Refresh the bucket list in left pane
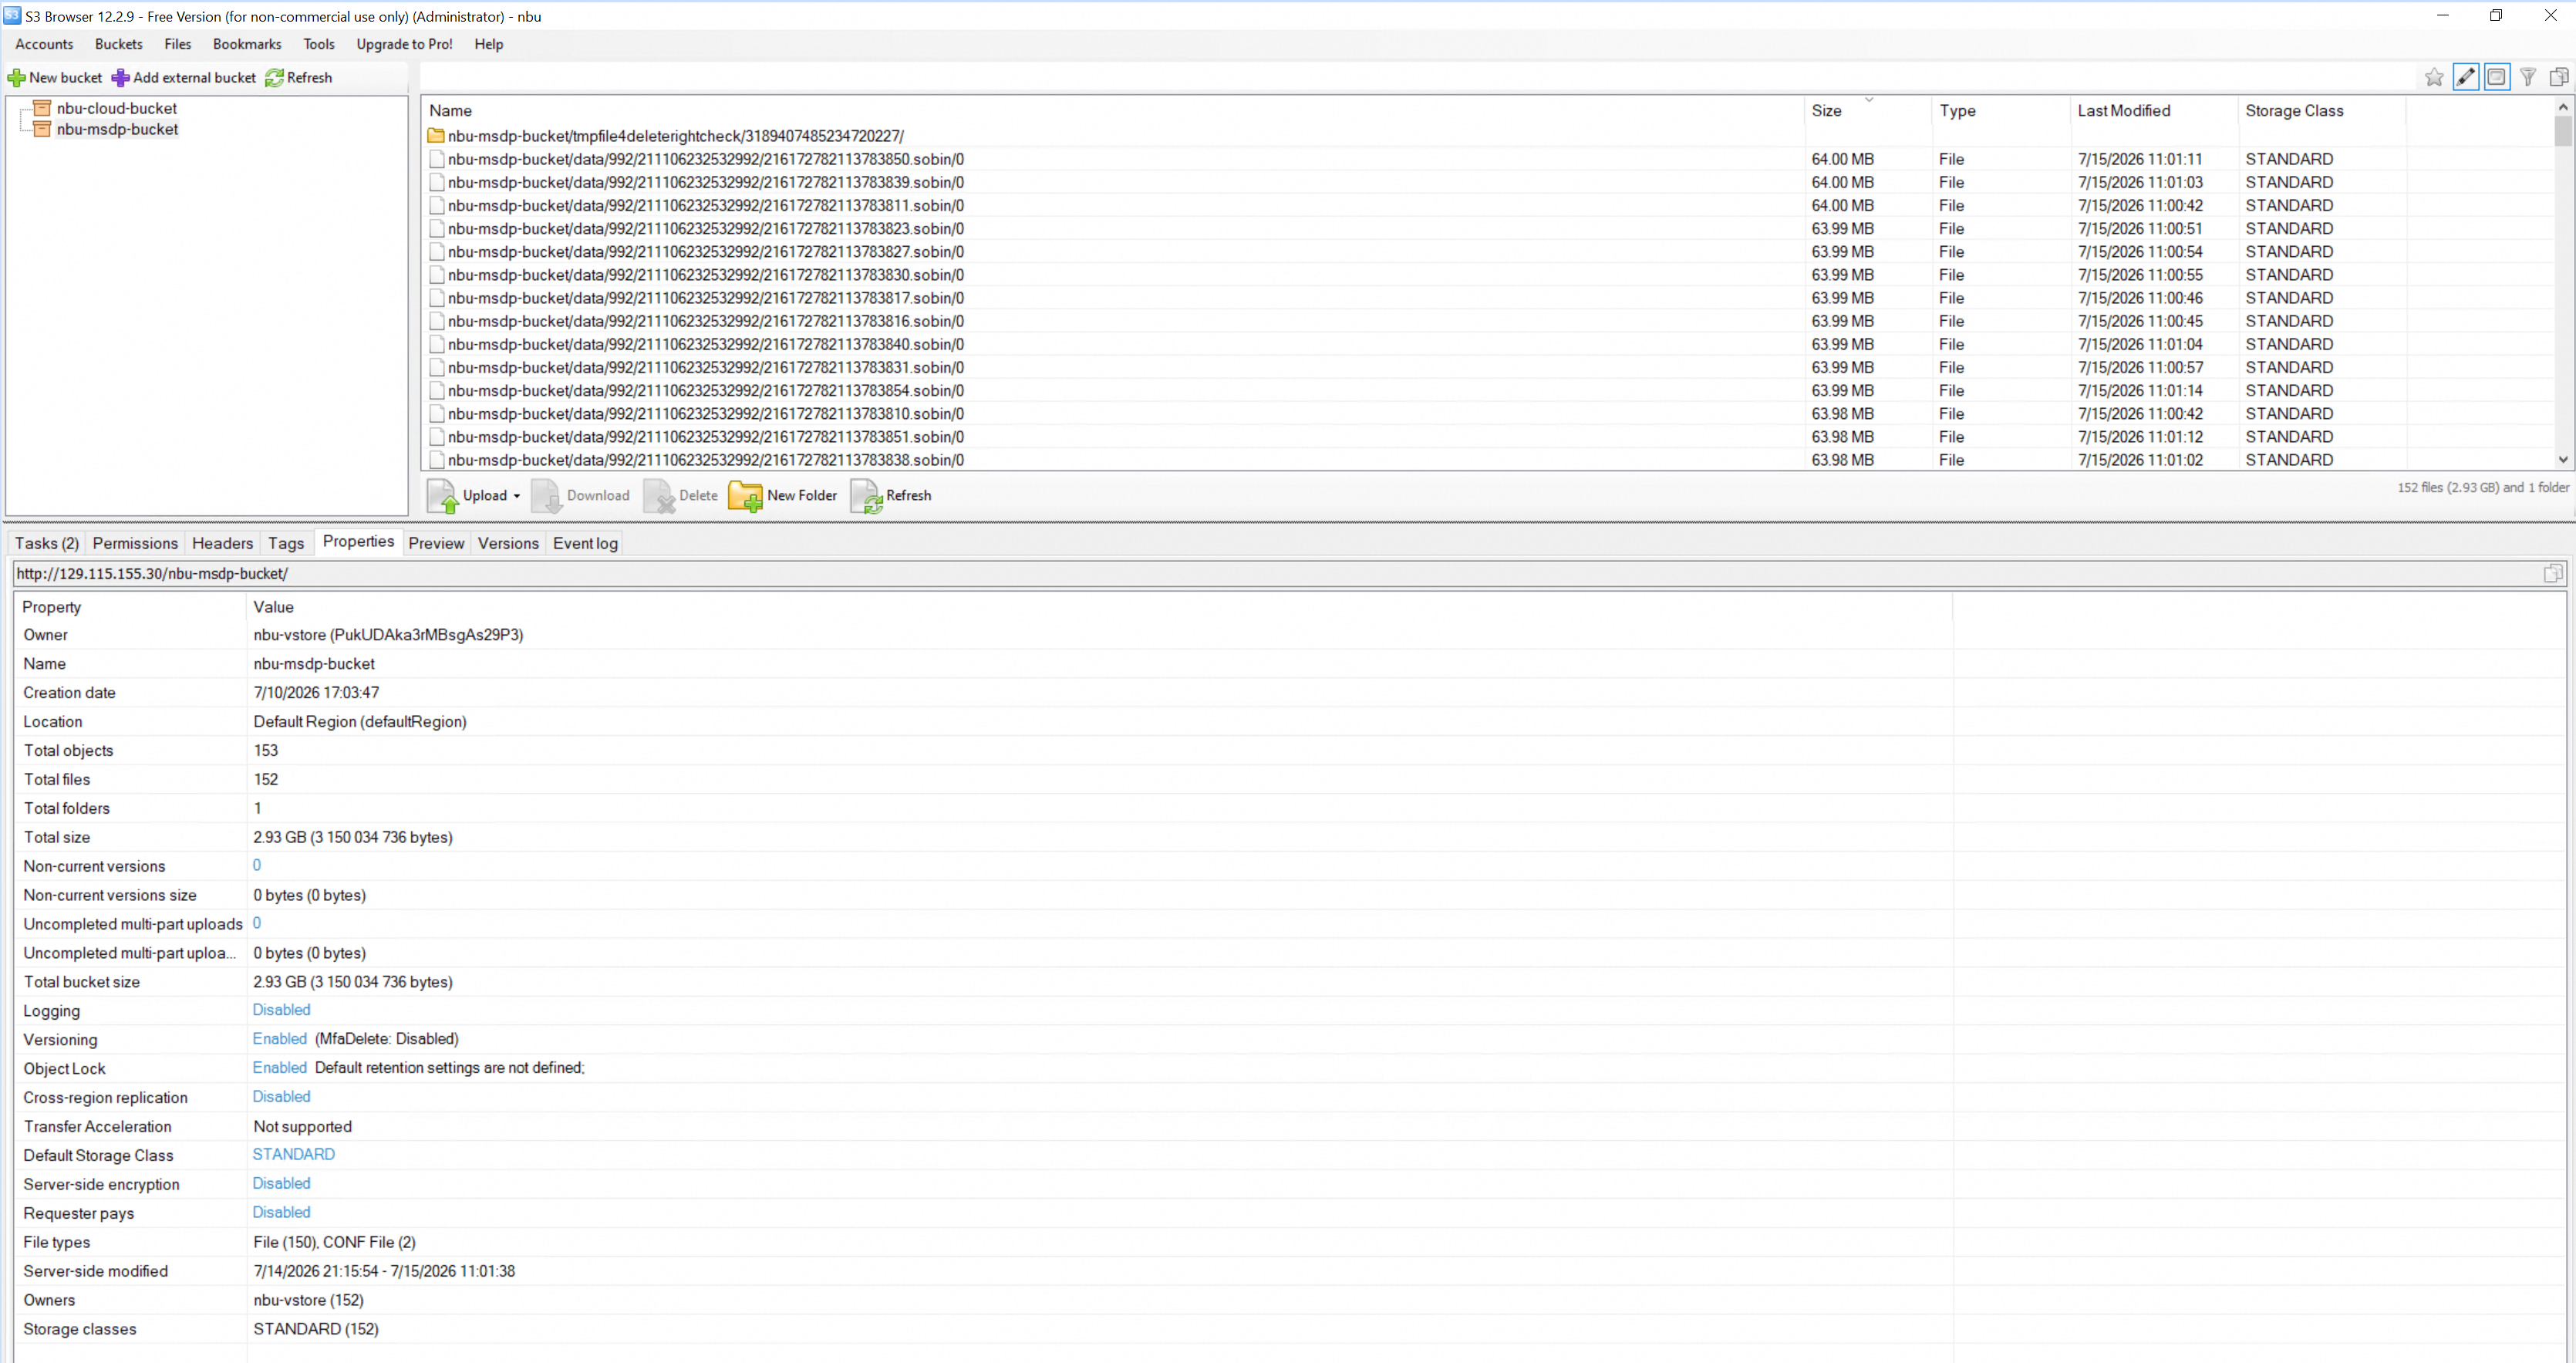The image size is (2576, 1363). [299, 77]
